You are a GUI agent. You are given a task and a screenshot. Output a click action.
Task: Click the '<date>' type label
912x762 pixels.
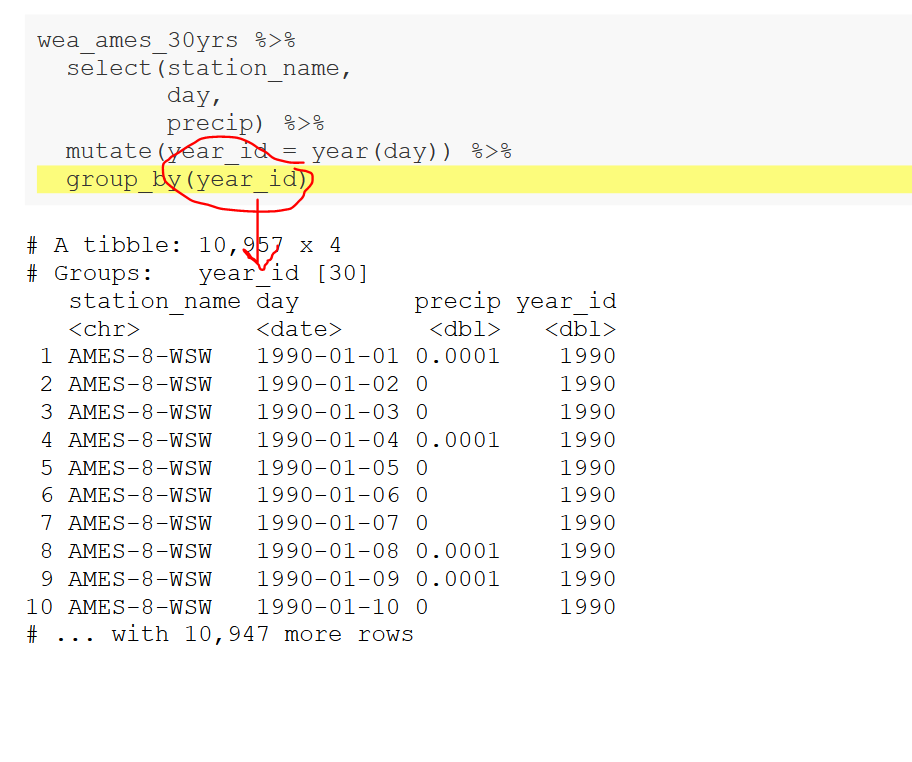[299, 329]
